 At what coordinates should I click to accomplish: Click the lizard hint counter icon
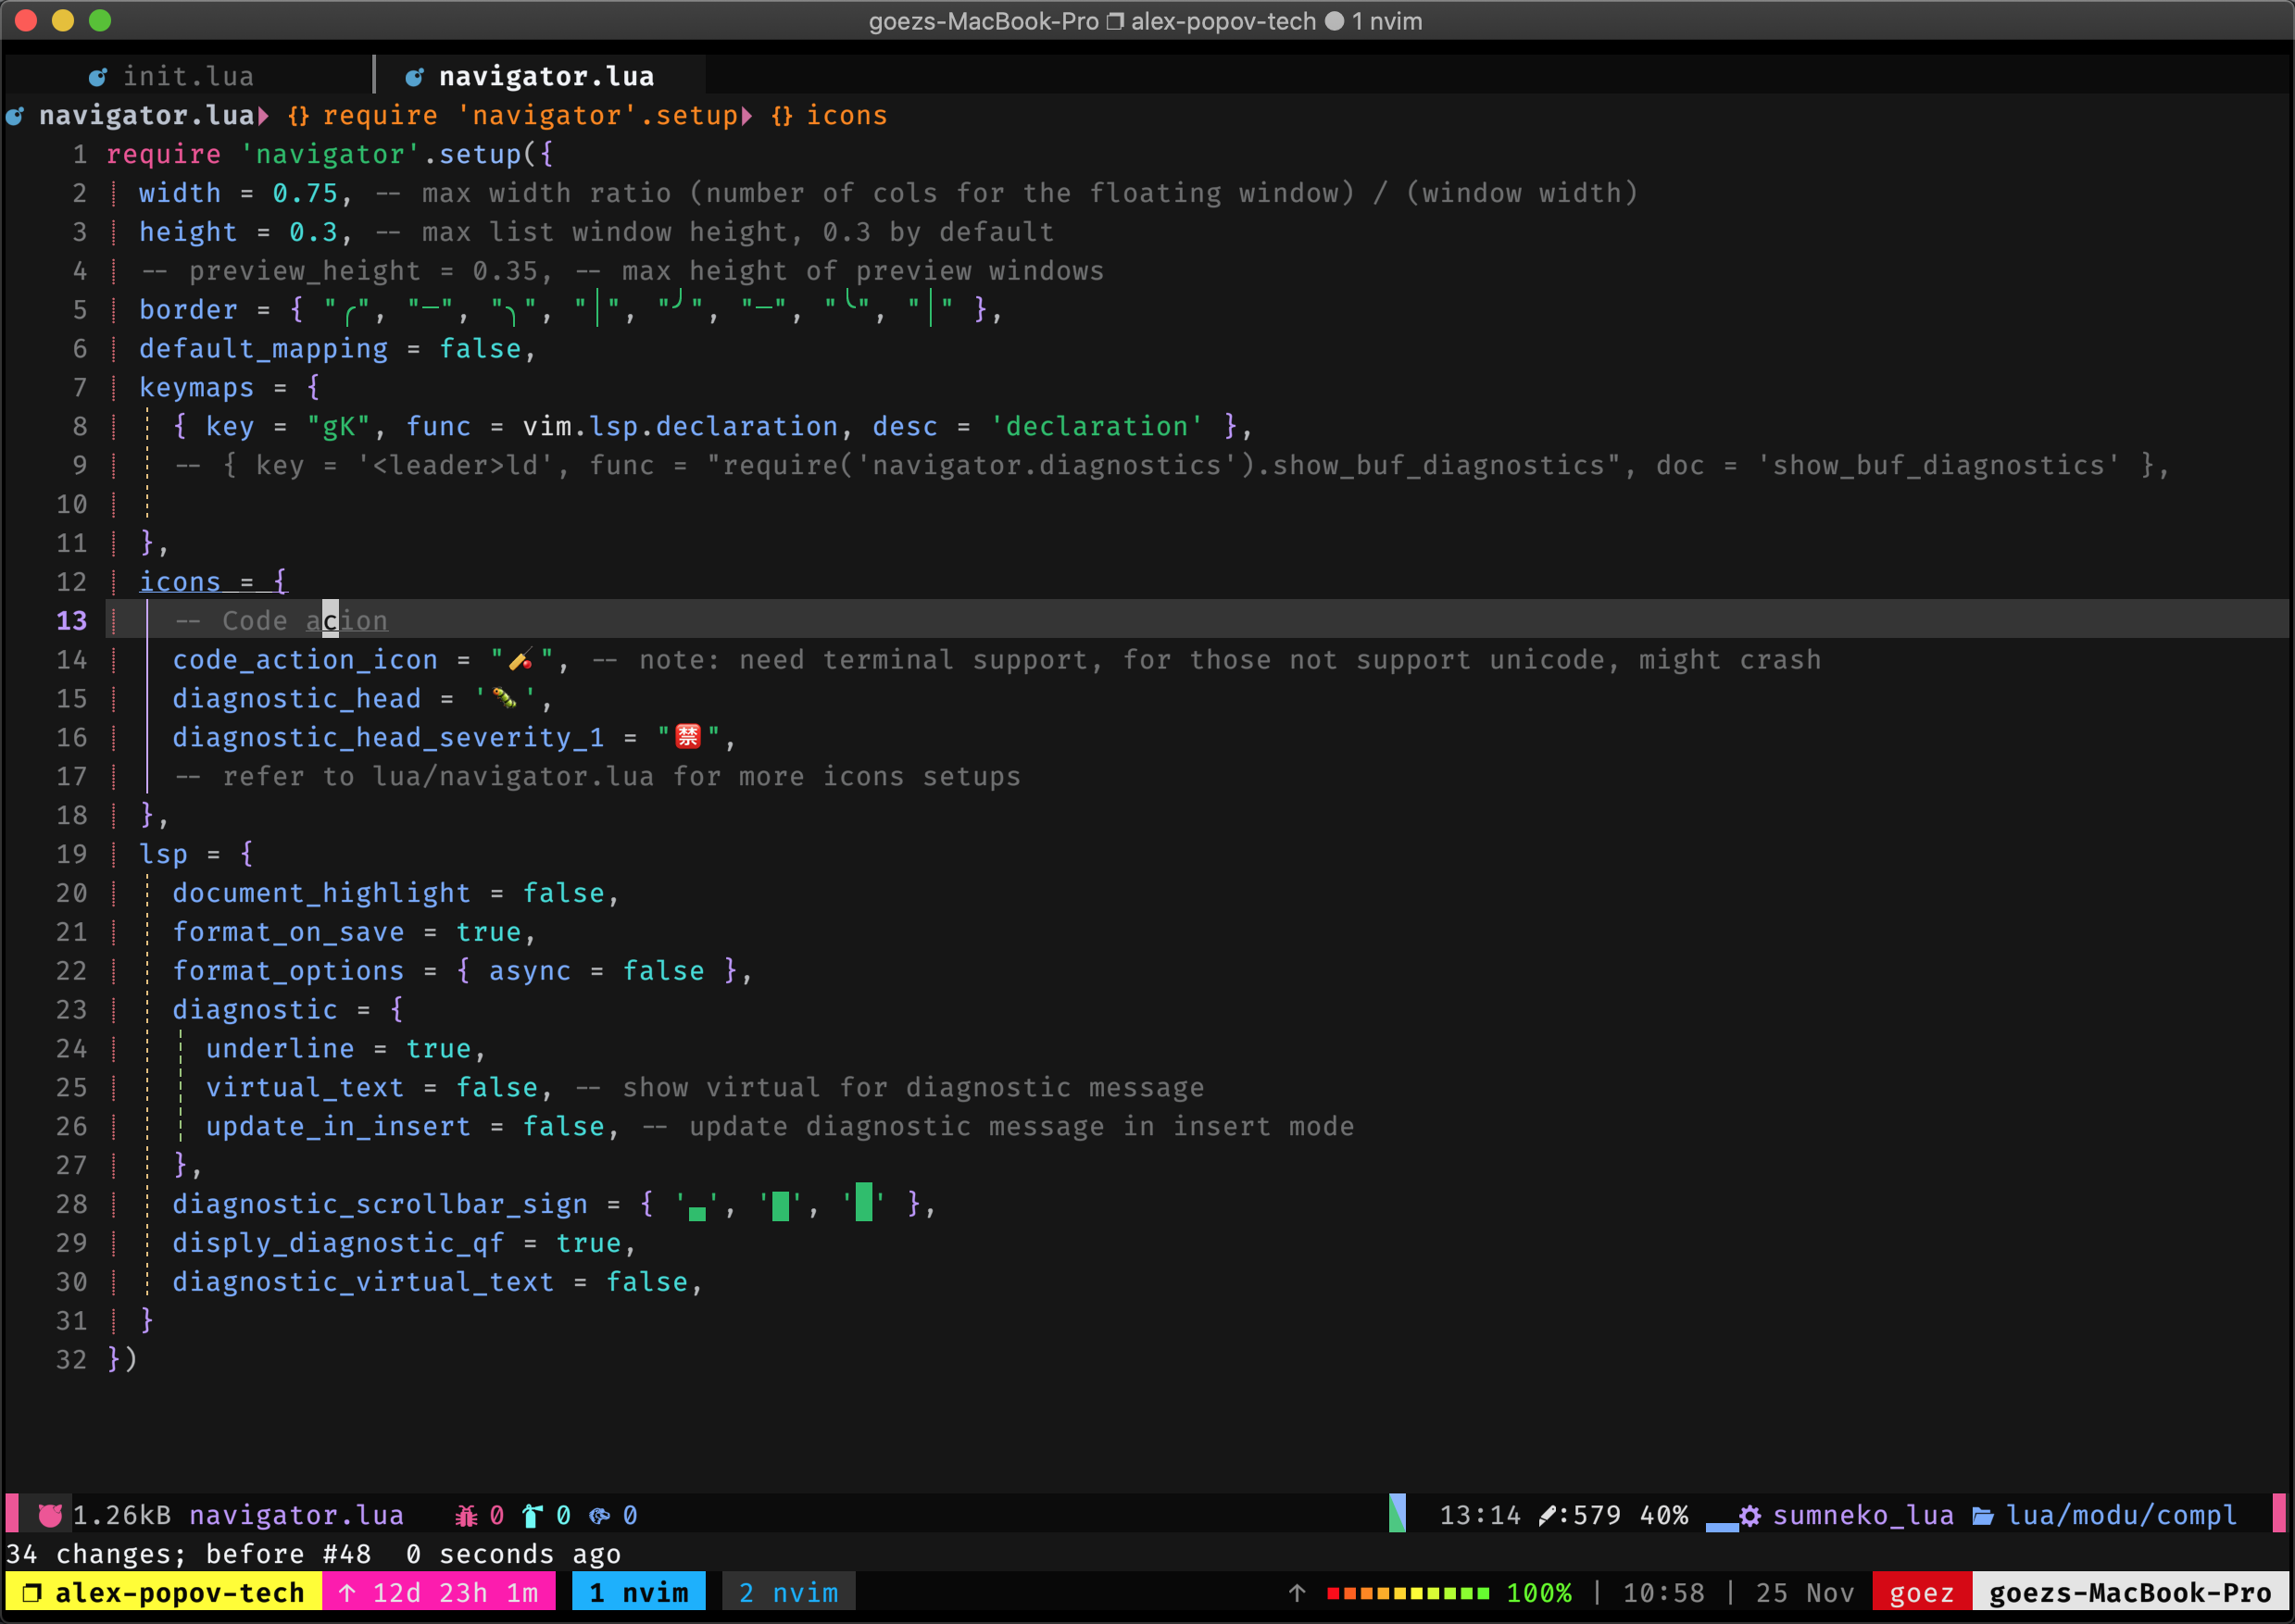[x=598, y=1515]
